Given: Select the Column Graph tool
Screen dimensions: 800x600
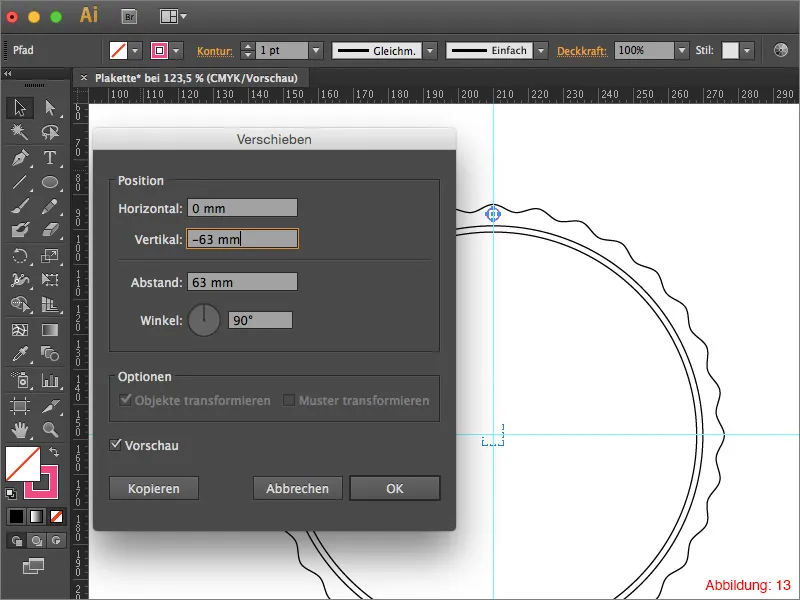Looking at the screenshot, I should point(50,380).
